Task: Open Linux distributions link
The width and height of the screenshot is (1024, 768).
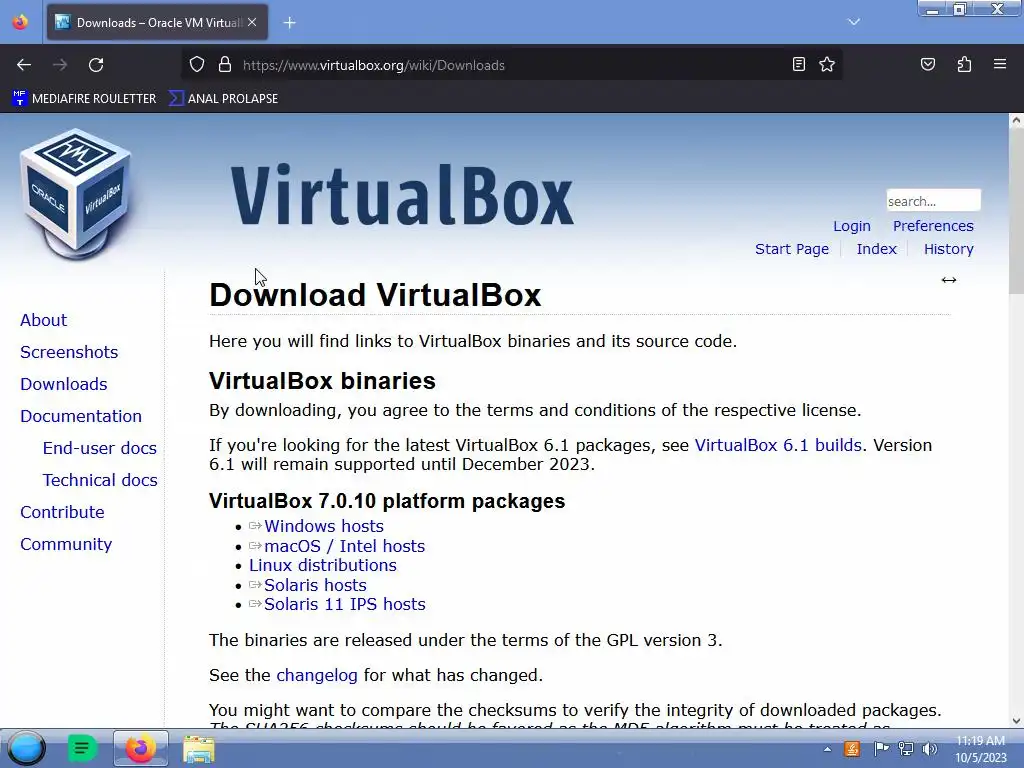Action: coord(323,566)
